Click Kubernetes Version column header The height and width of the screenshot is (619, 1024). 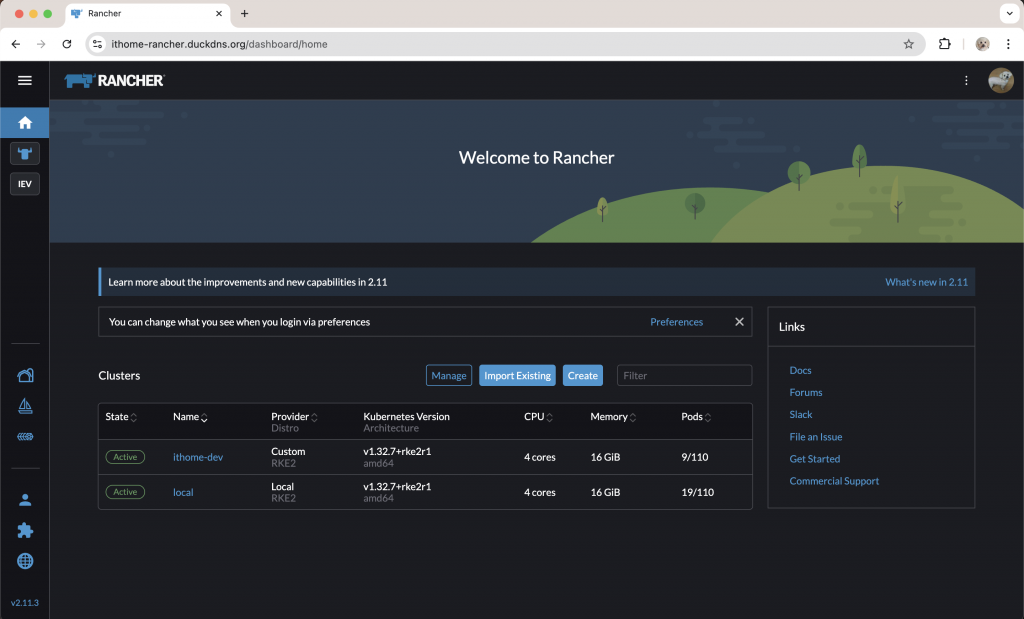(x=406, y=417)
